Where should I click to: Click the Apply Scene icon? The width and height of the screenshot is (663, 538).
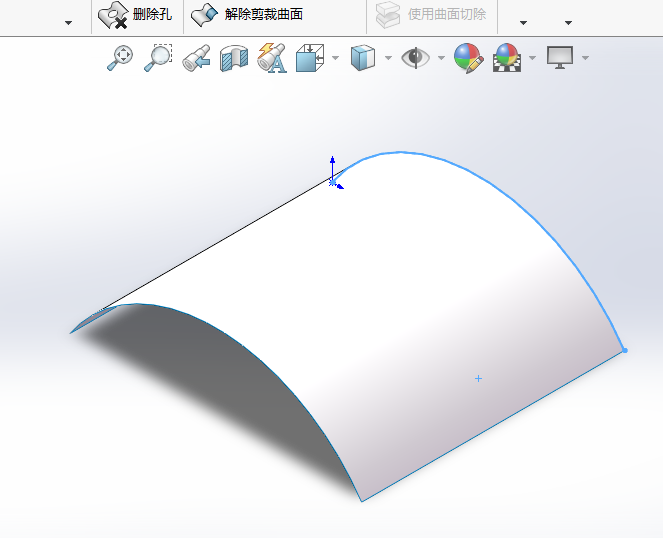(x=507, y=58)
